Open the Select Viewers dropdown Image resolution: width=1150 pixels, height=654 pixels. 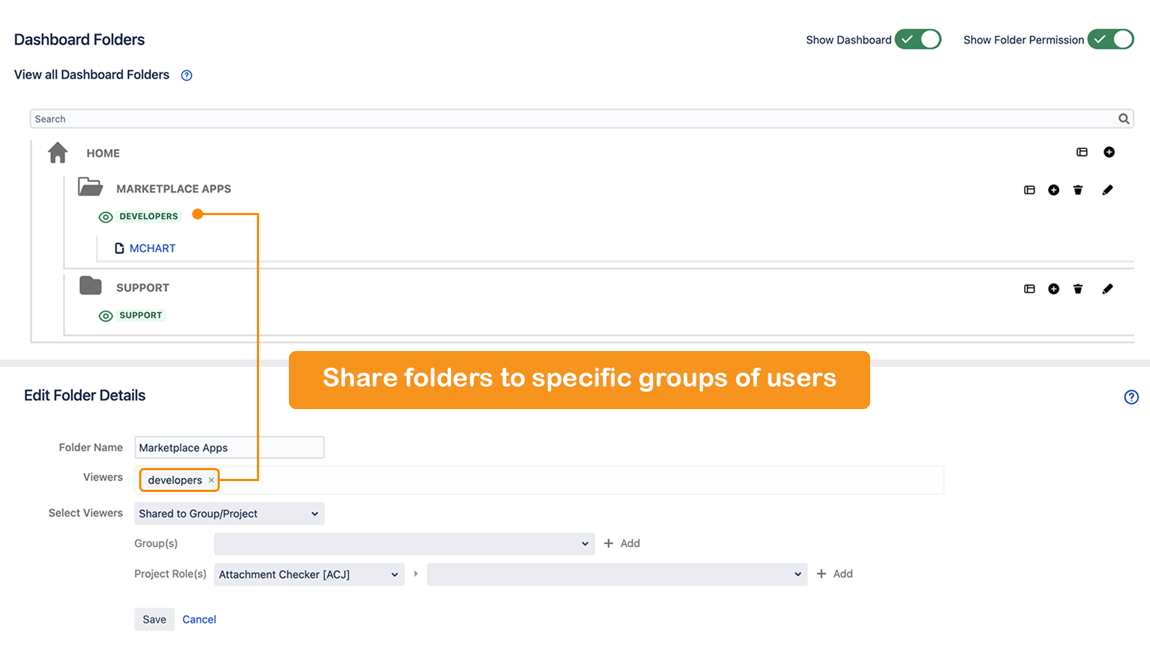coord(229,514)
